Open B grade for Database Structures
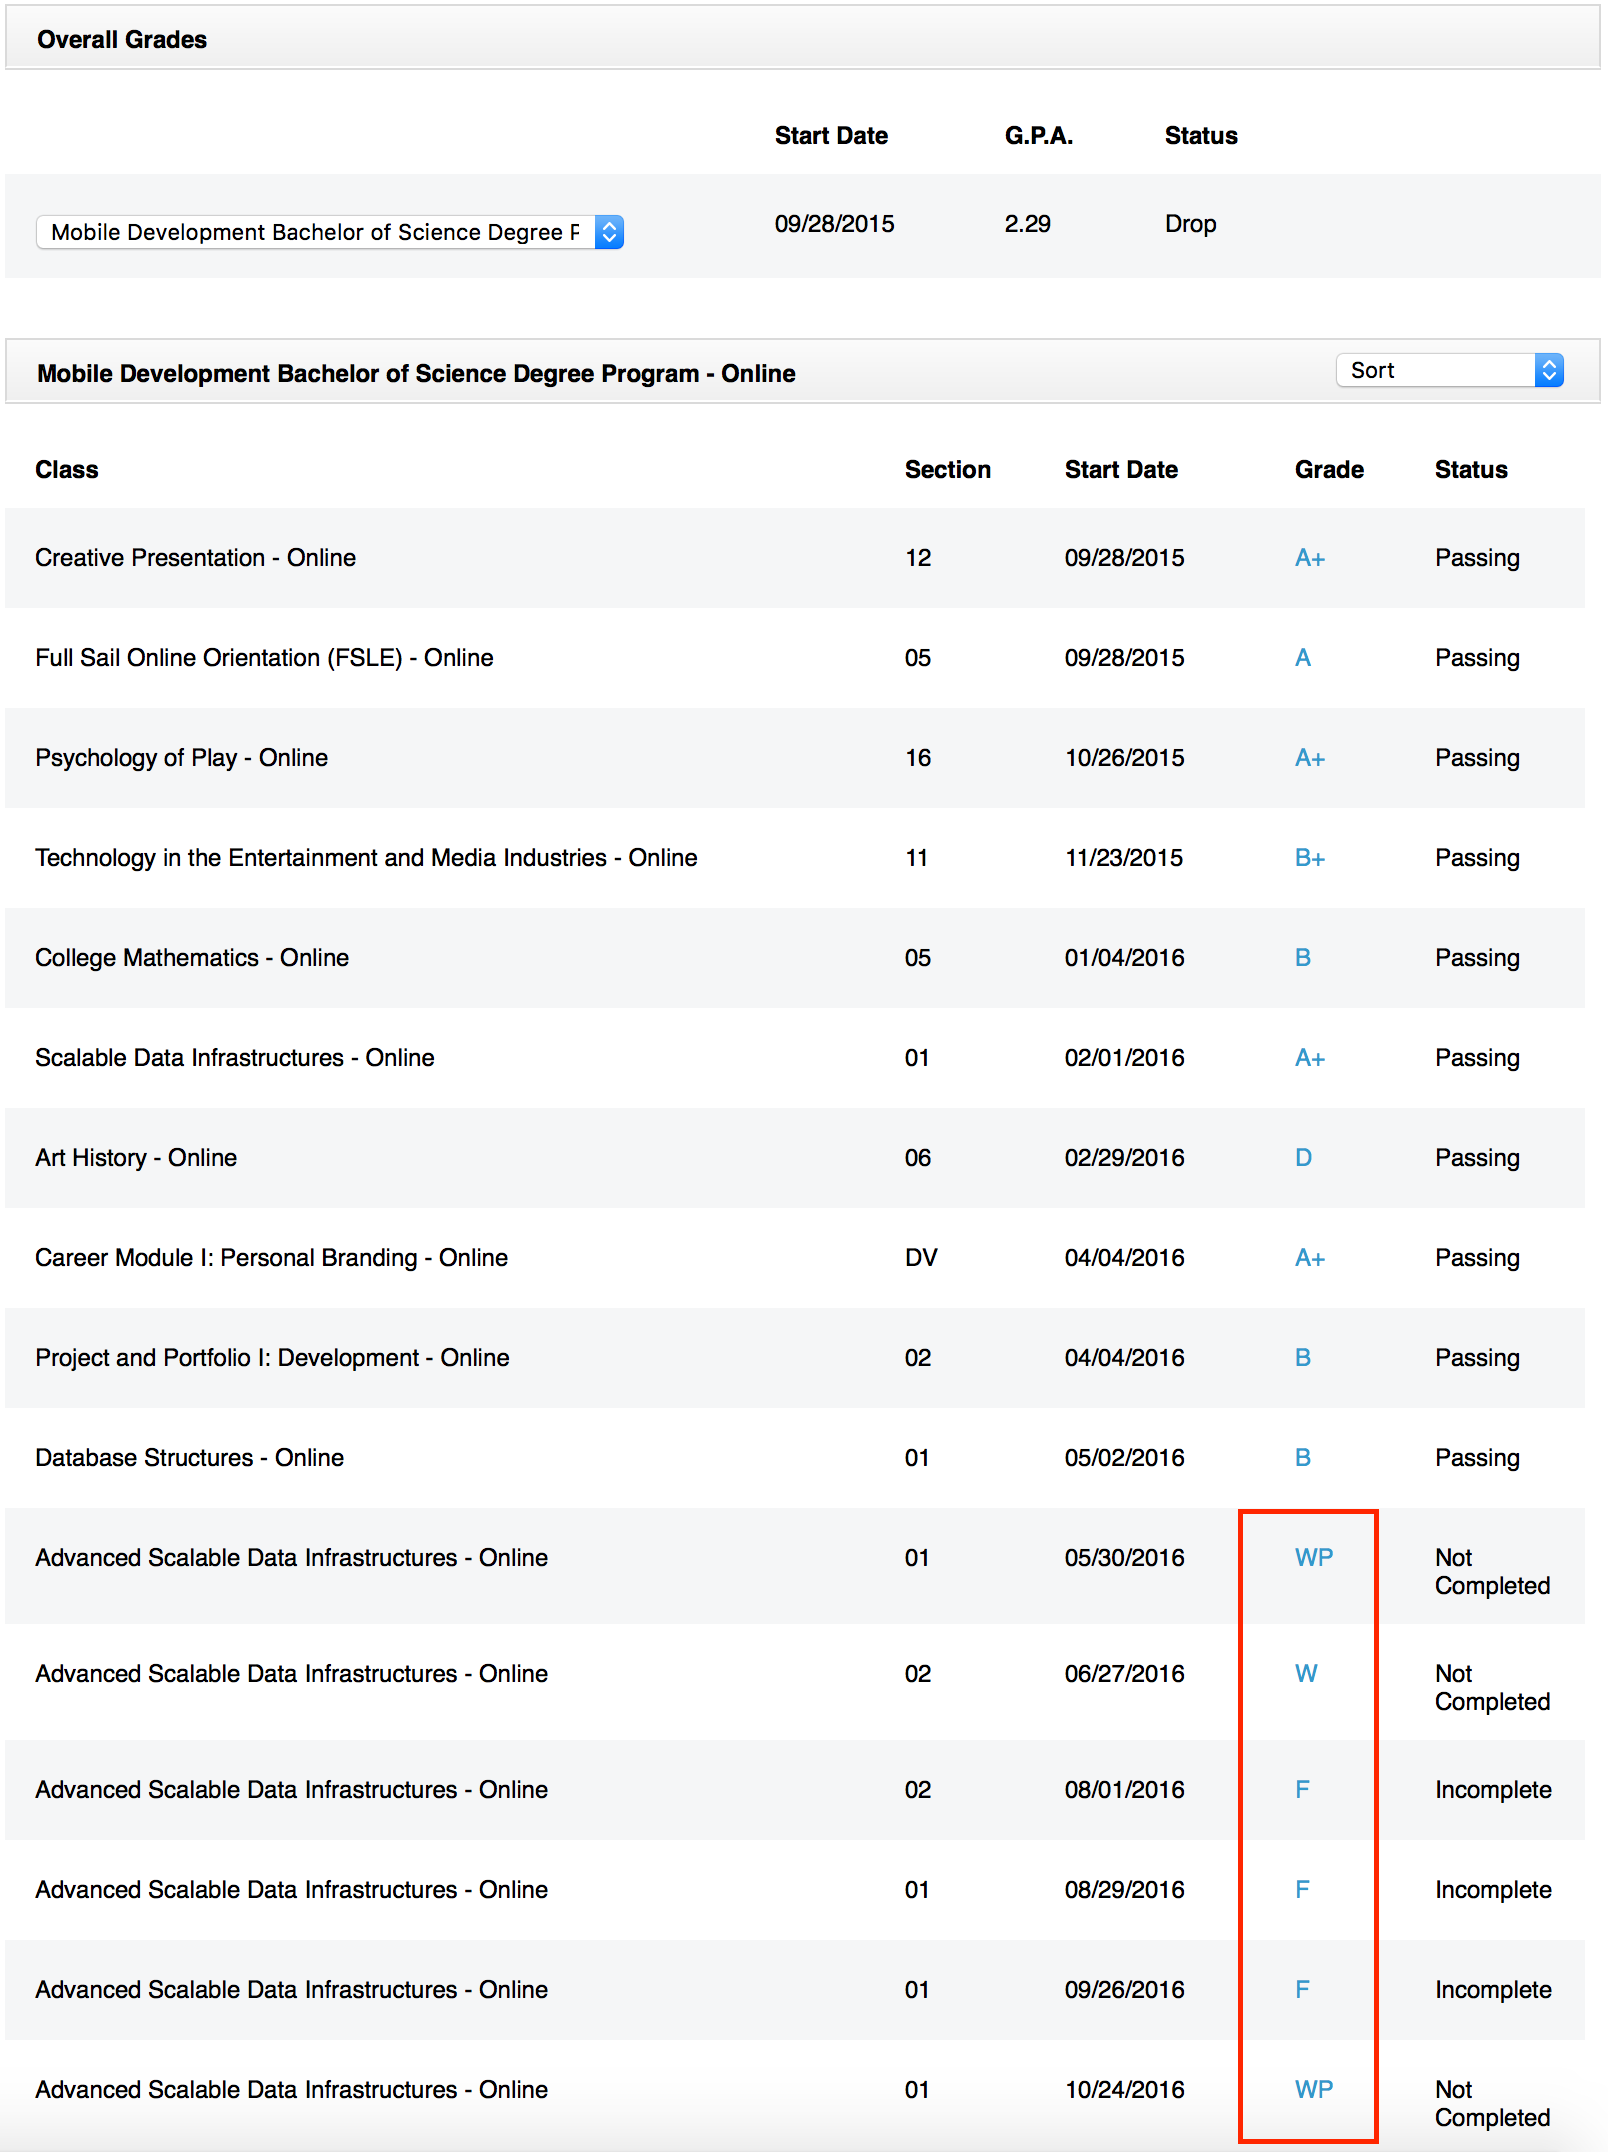This screenshot has width=1608, height=2152. click(1303, 1458)
